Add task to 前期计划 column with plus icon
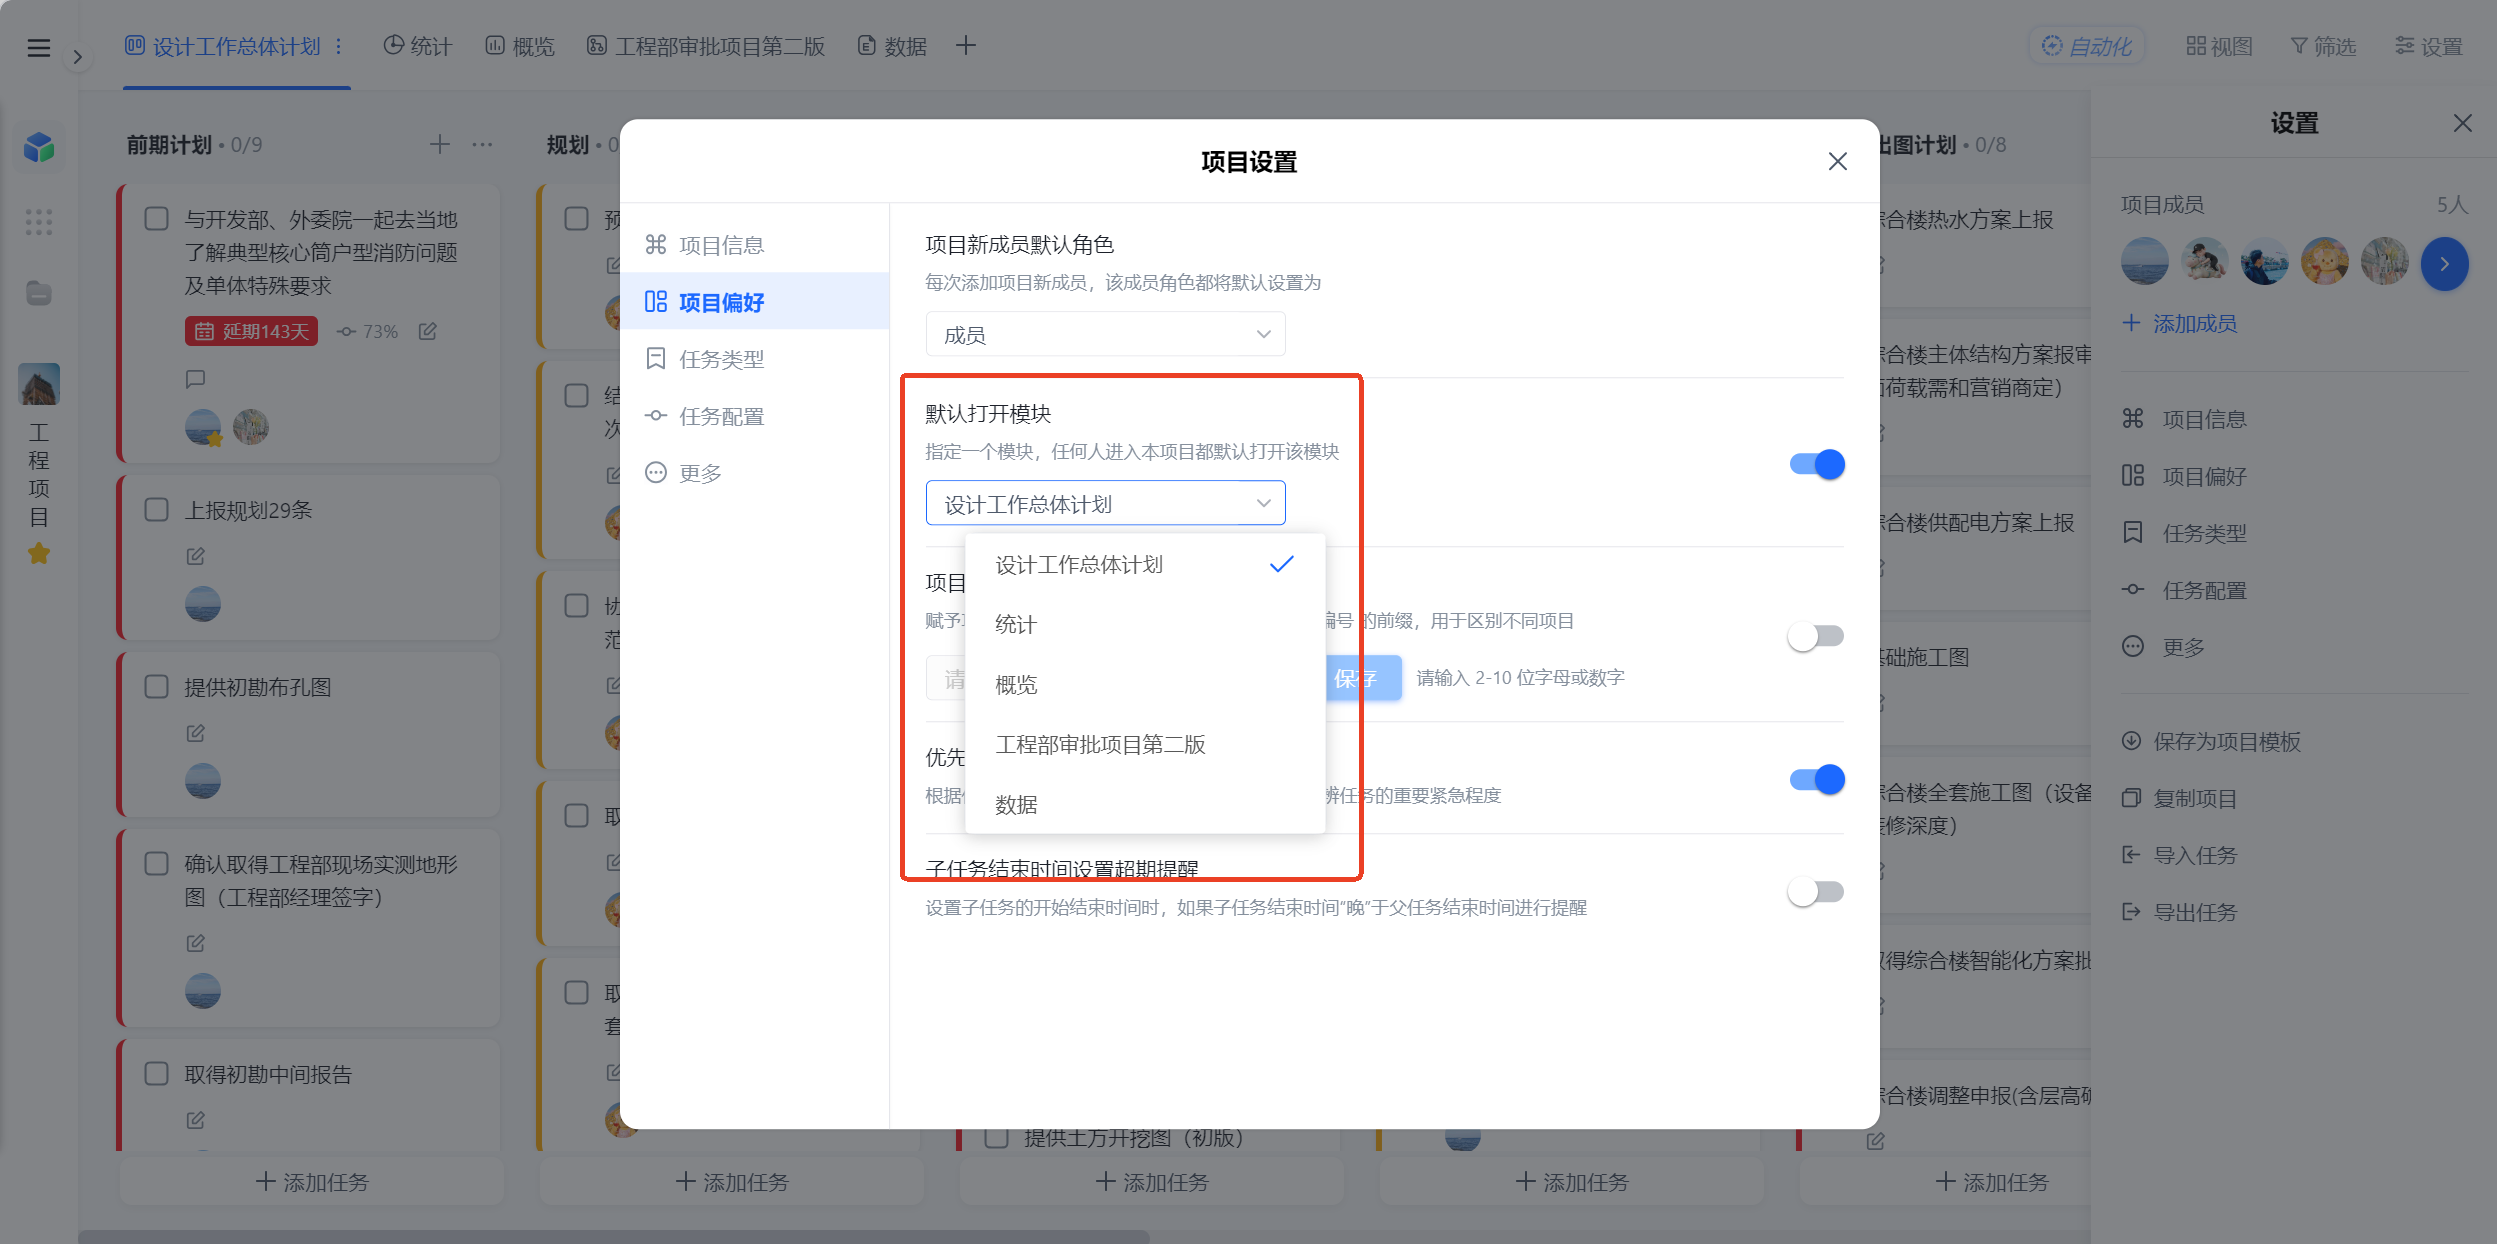 pyautogui.click(x=440, y=145)
